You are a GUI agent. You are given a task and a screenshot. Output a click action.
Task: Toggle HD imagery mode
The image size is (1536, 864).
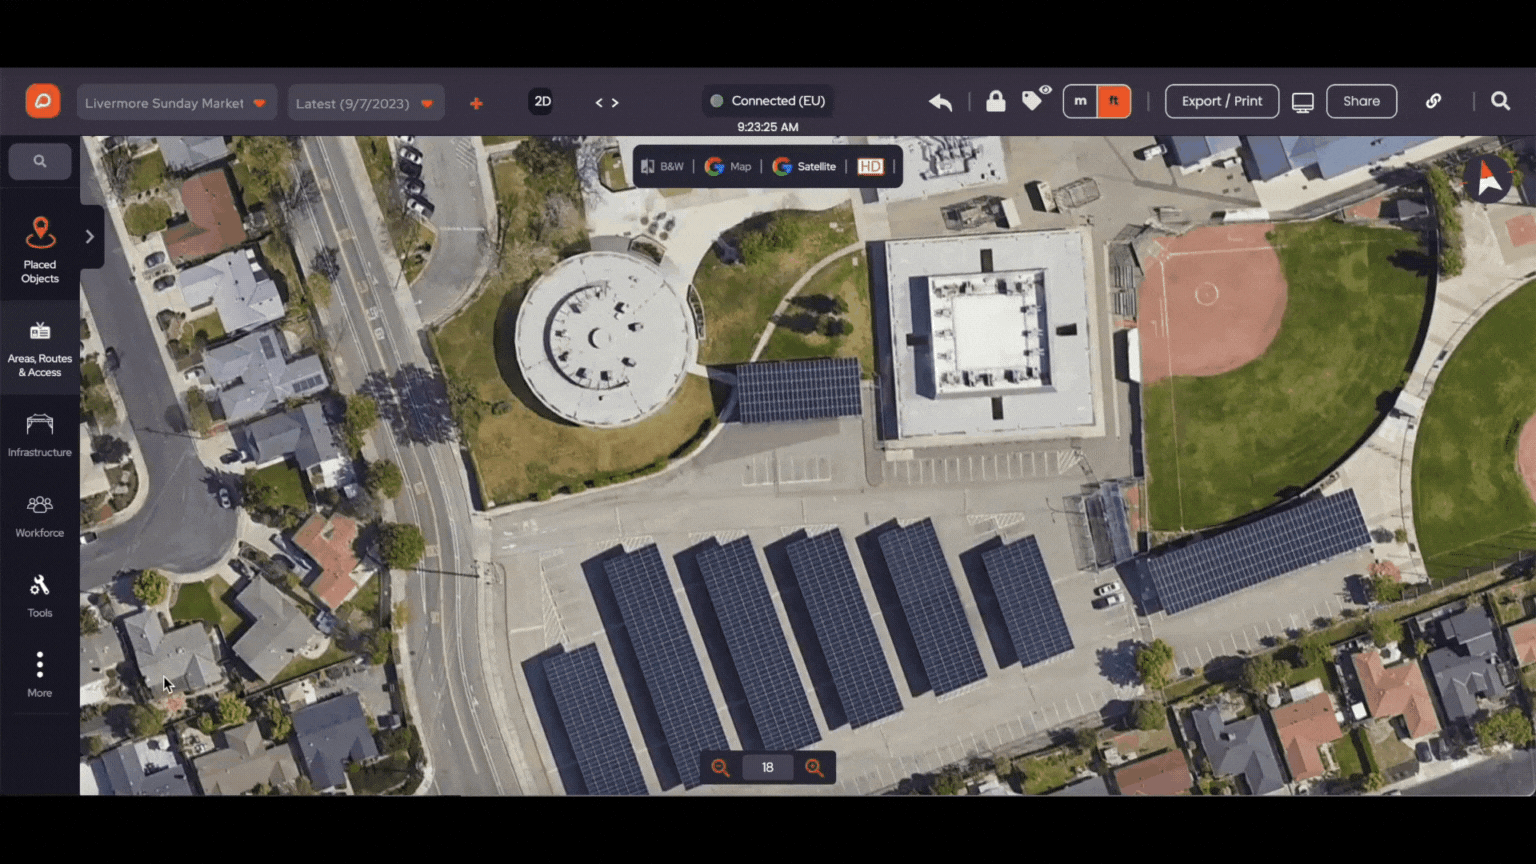870,166
